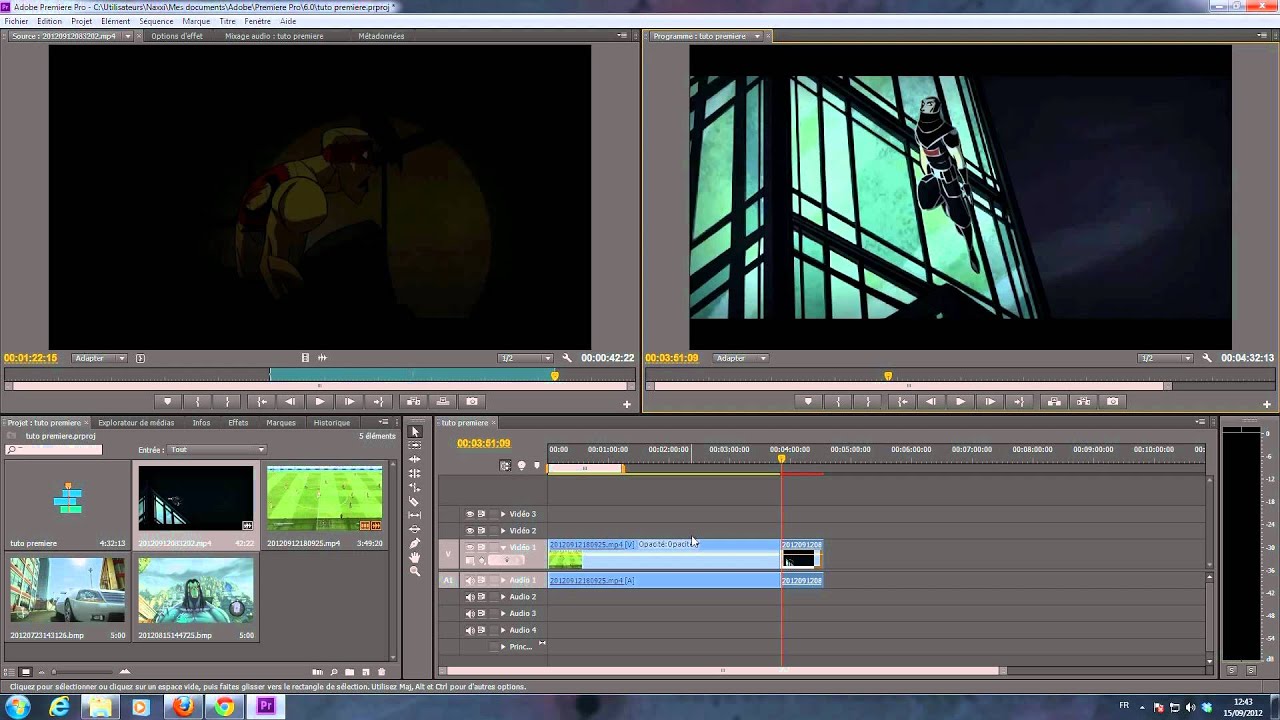Select the 20120912180925.mp4 soccer thumbnail

click(324, 498)
